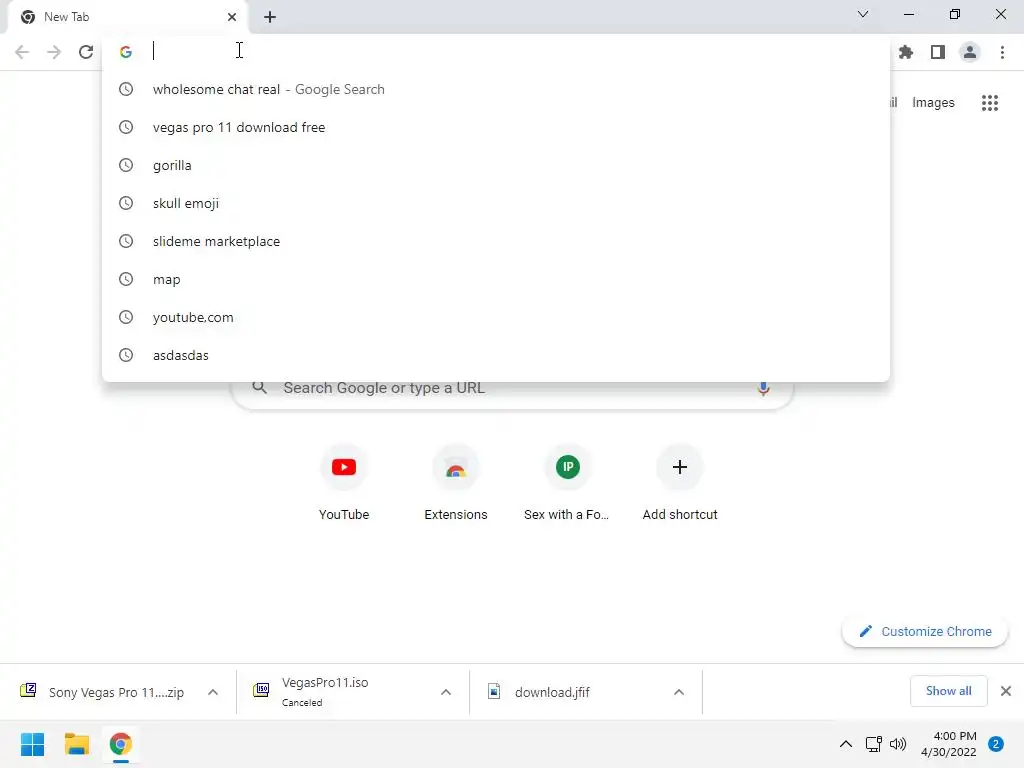Open Sony Vegas Pro 11 zip download

104,692
